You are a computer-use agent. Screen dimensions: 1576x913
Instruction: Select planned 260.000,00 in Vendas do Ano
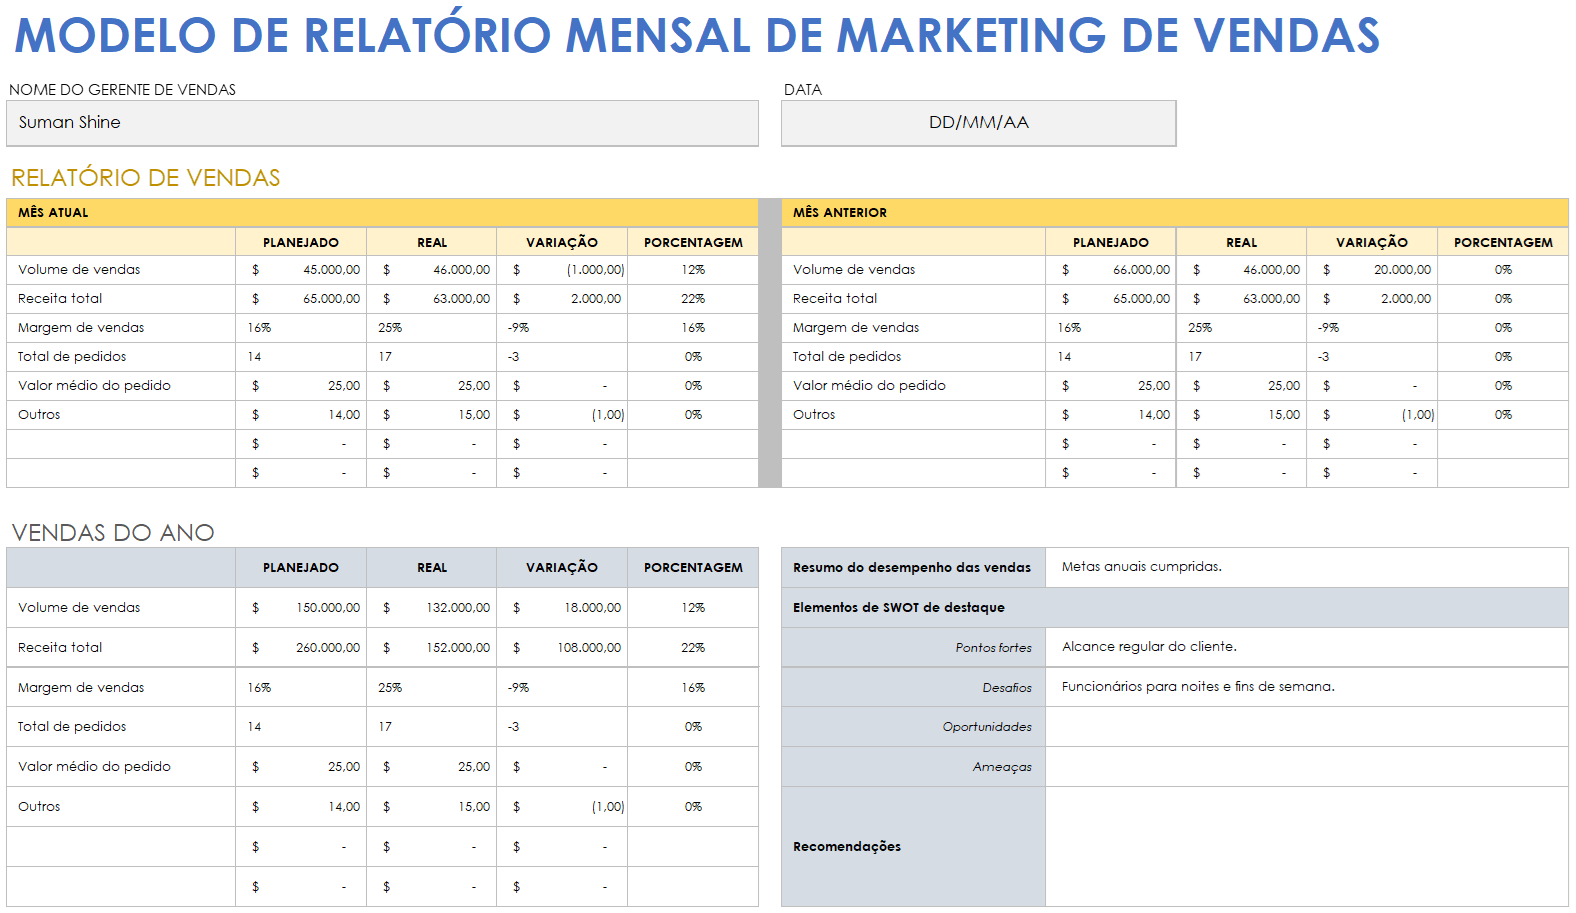click(301, 648)
